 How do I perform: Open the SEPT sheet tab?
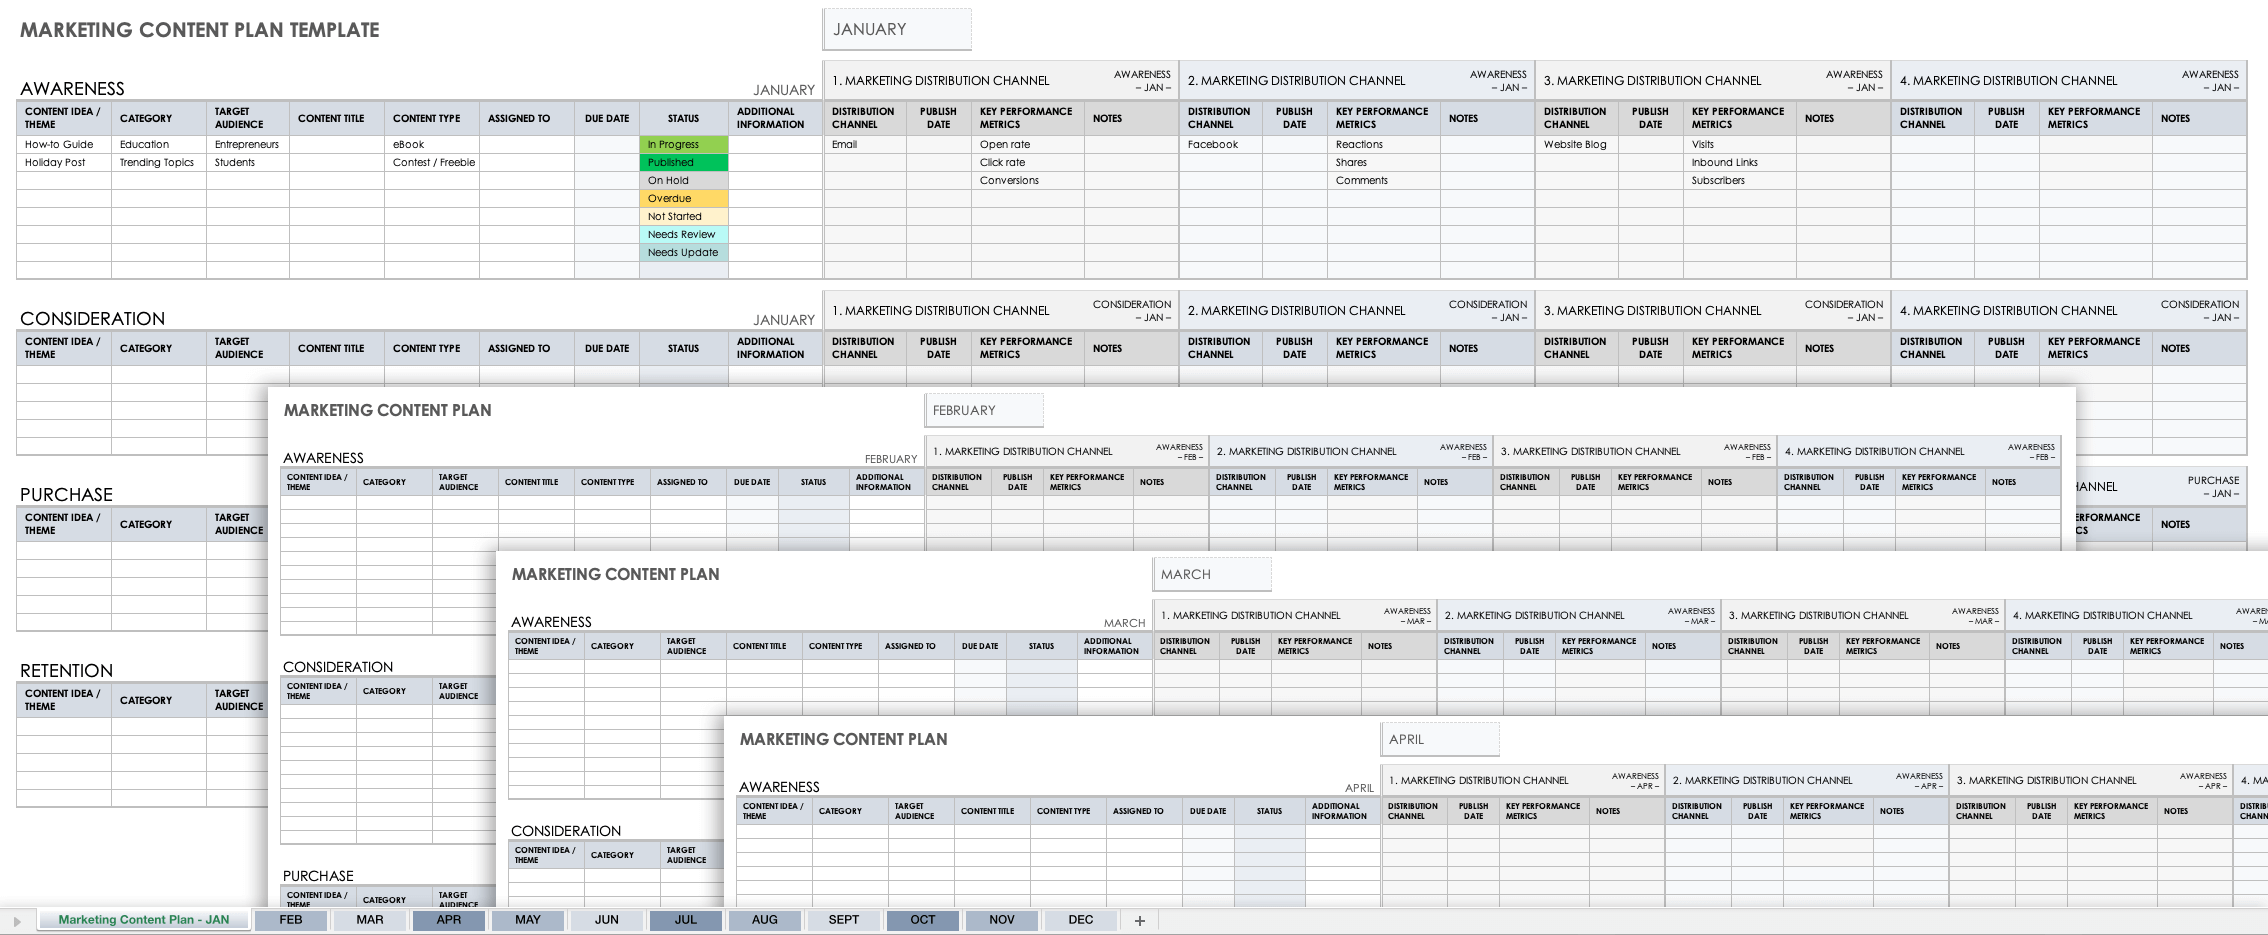(x=844, y=920)
